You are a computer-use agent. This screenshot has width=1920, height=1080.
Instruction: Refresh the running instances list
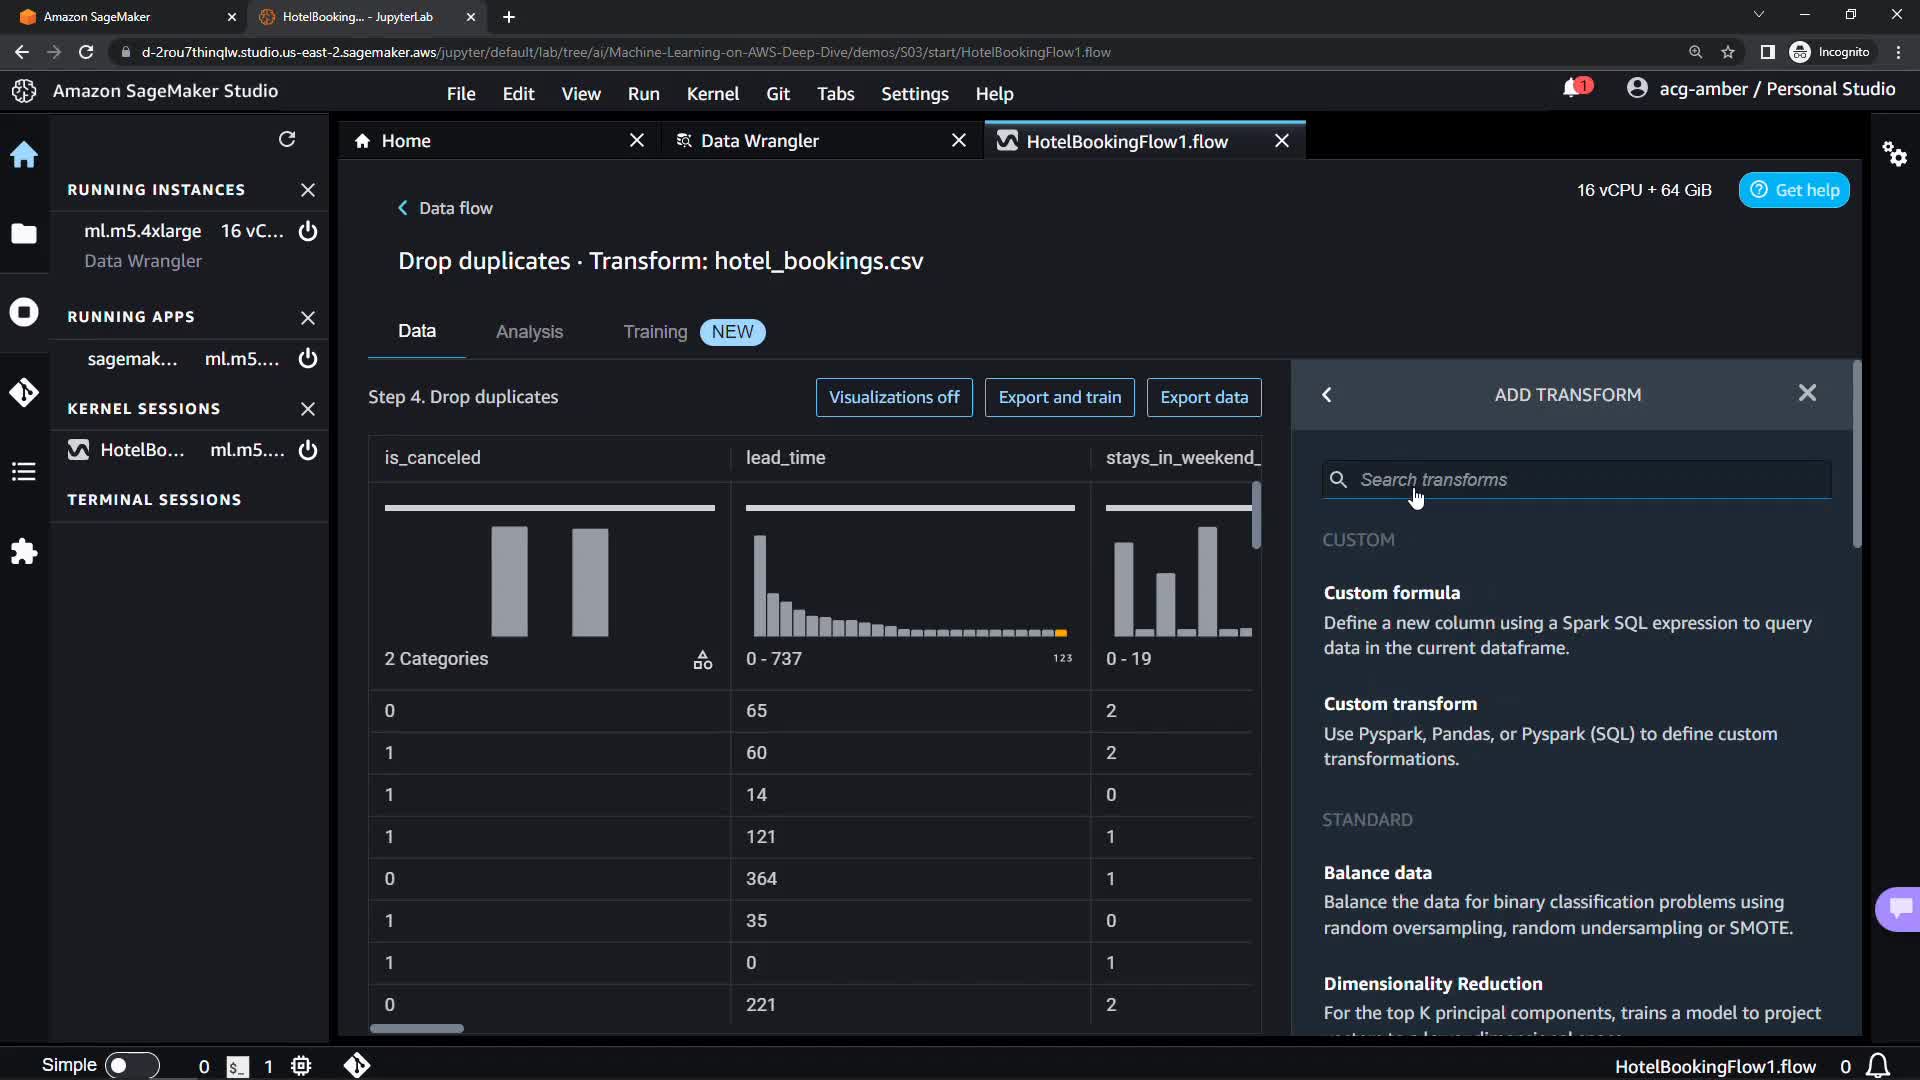coord(287,139)
